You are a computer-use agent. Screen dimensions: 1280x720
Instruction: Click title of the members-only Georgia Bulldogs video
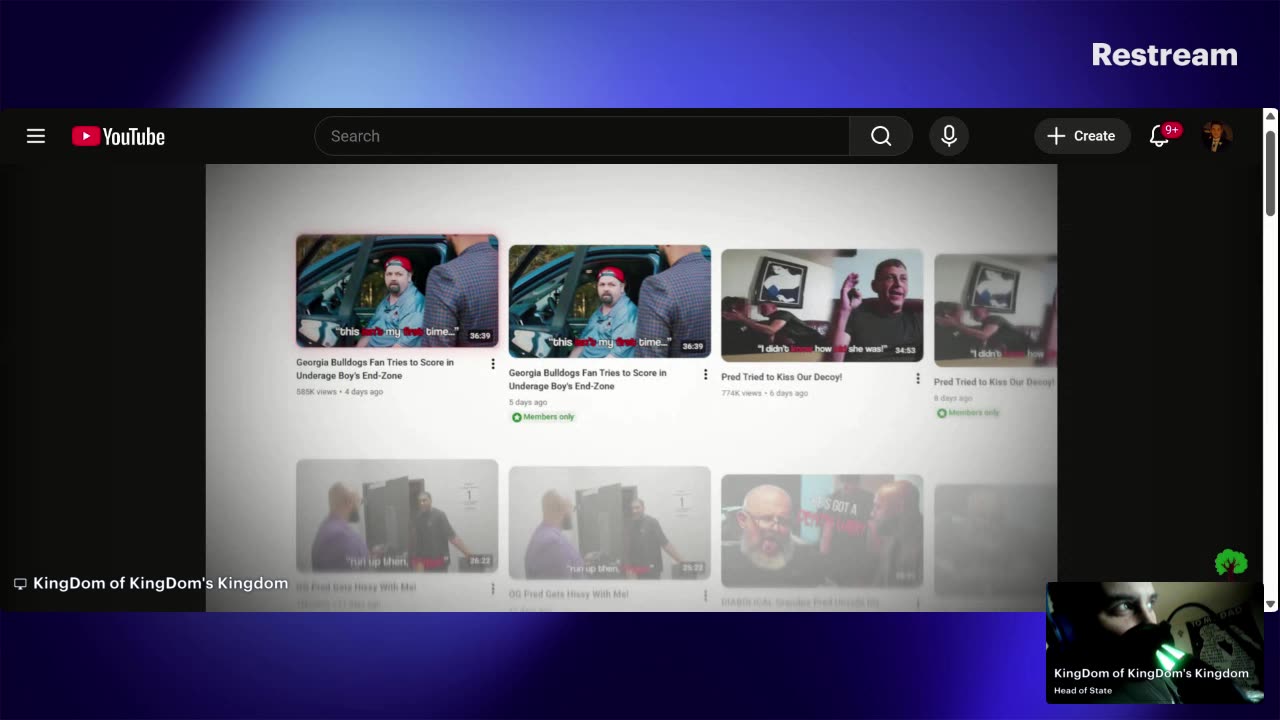click(x=588, y=379)
